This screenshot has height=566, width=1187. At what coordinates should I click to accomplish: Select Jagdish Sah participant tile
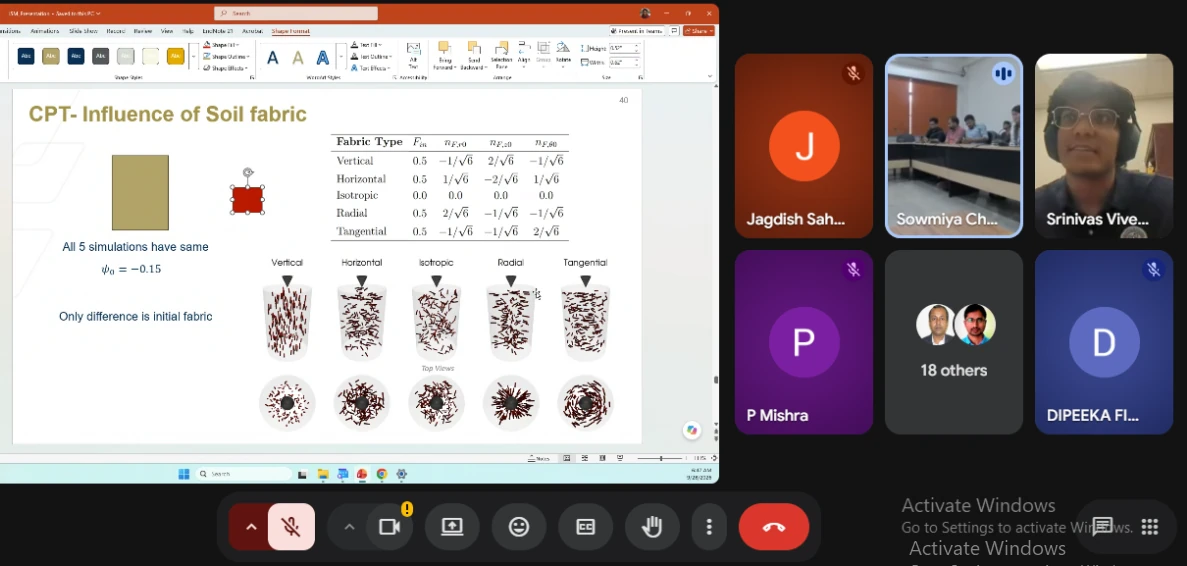point(804,146)
